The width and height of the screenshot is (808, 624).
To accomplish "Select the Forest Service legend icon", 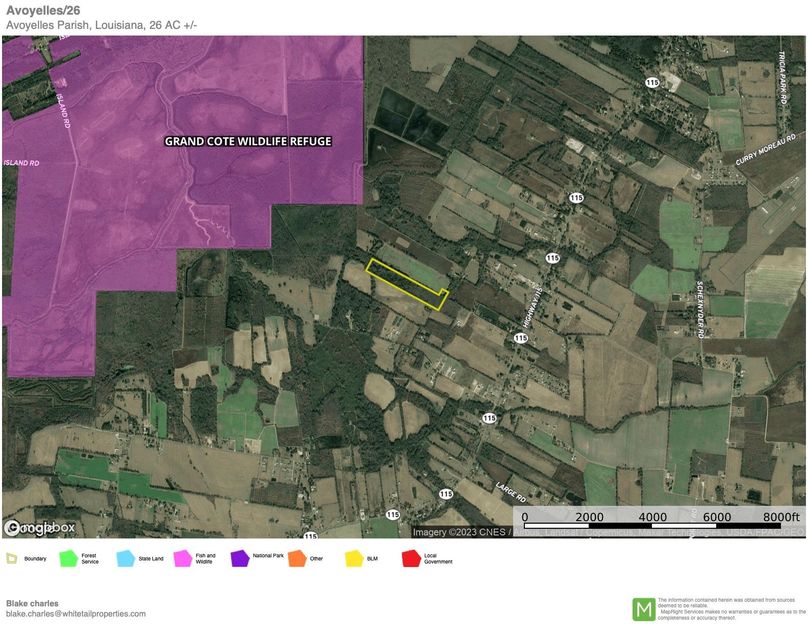I will pos(67,560).
